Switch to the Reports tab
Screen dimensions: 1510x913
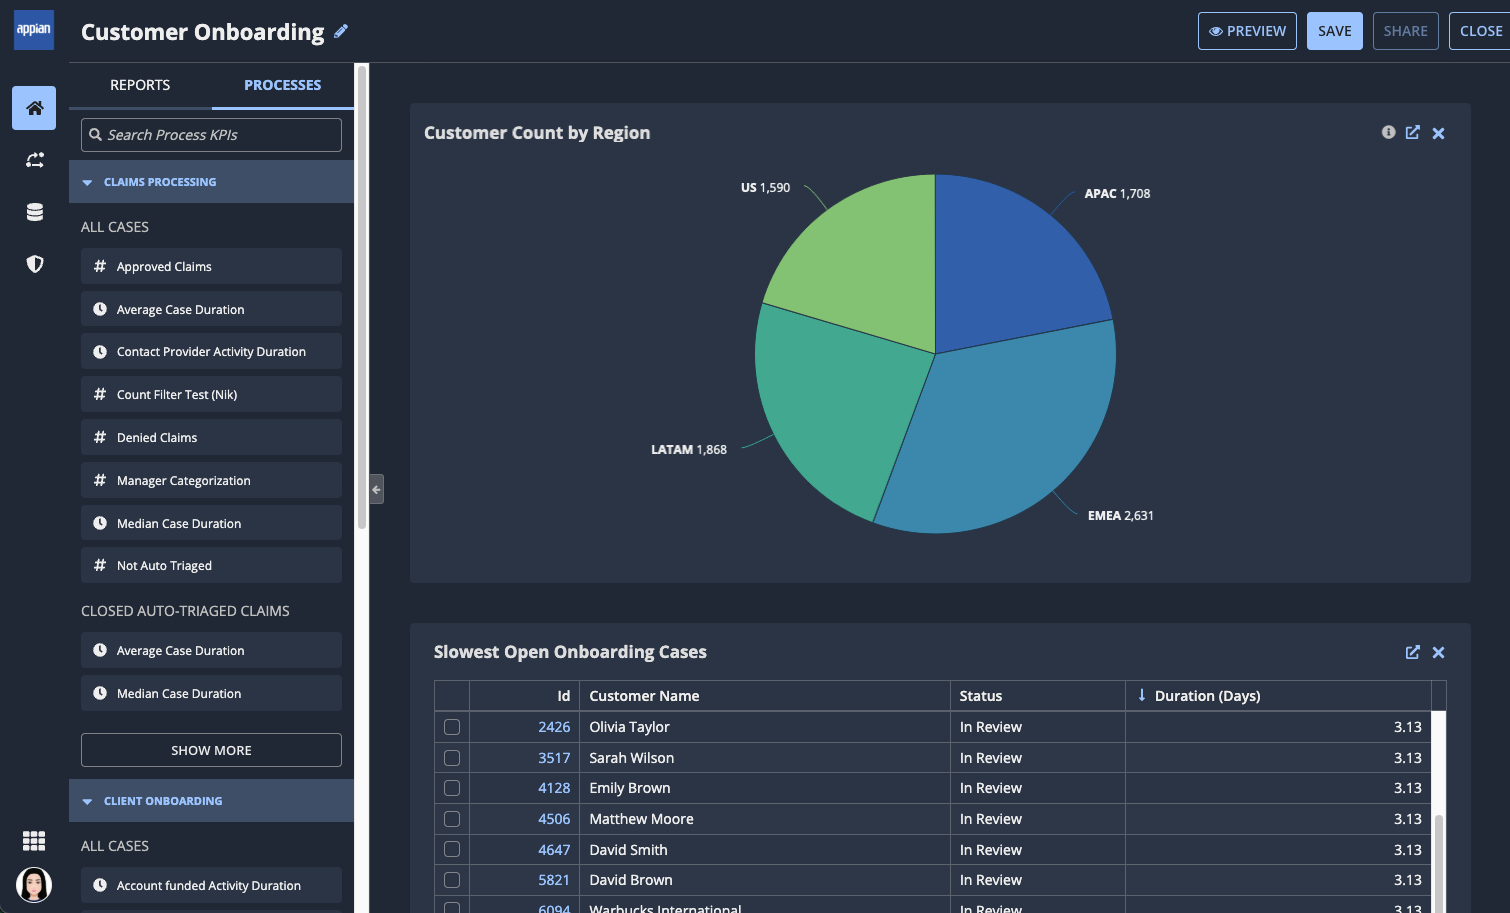point(140,85)
